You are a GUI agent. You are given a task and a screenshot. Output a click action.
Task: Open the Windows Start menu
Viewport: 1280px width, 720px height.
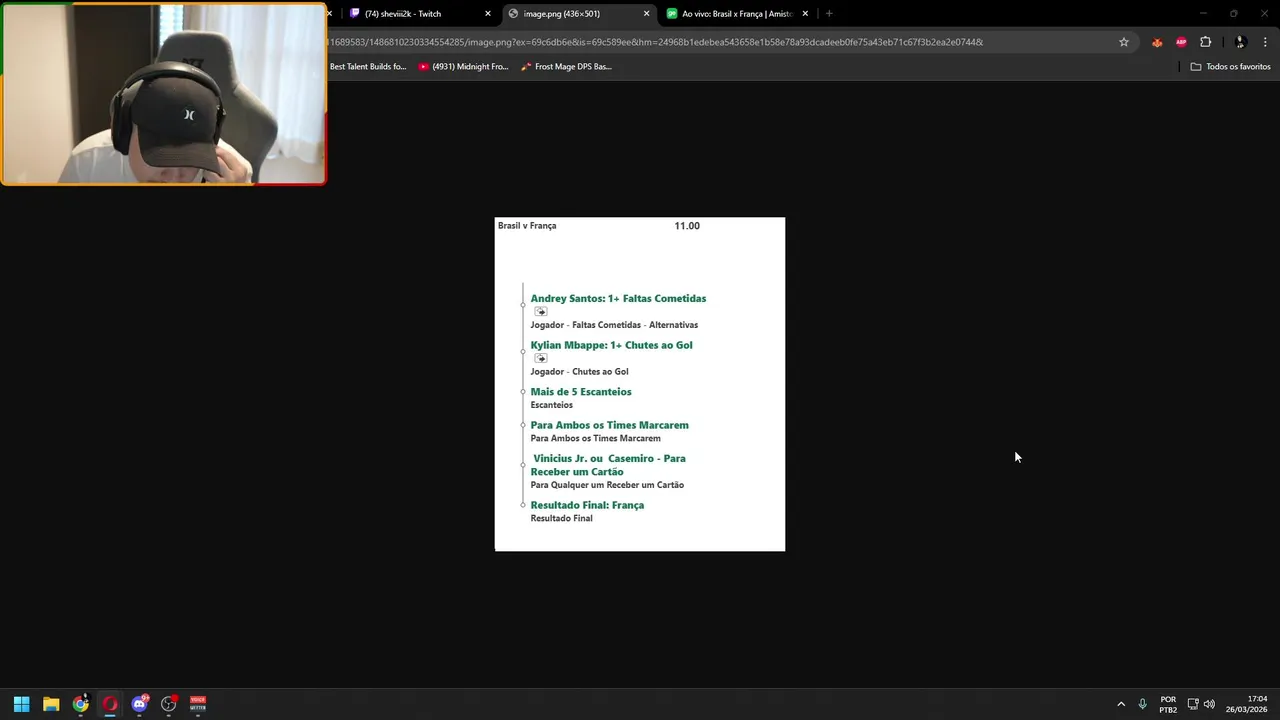tap(21, 704)
